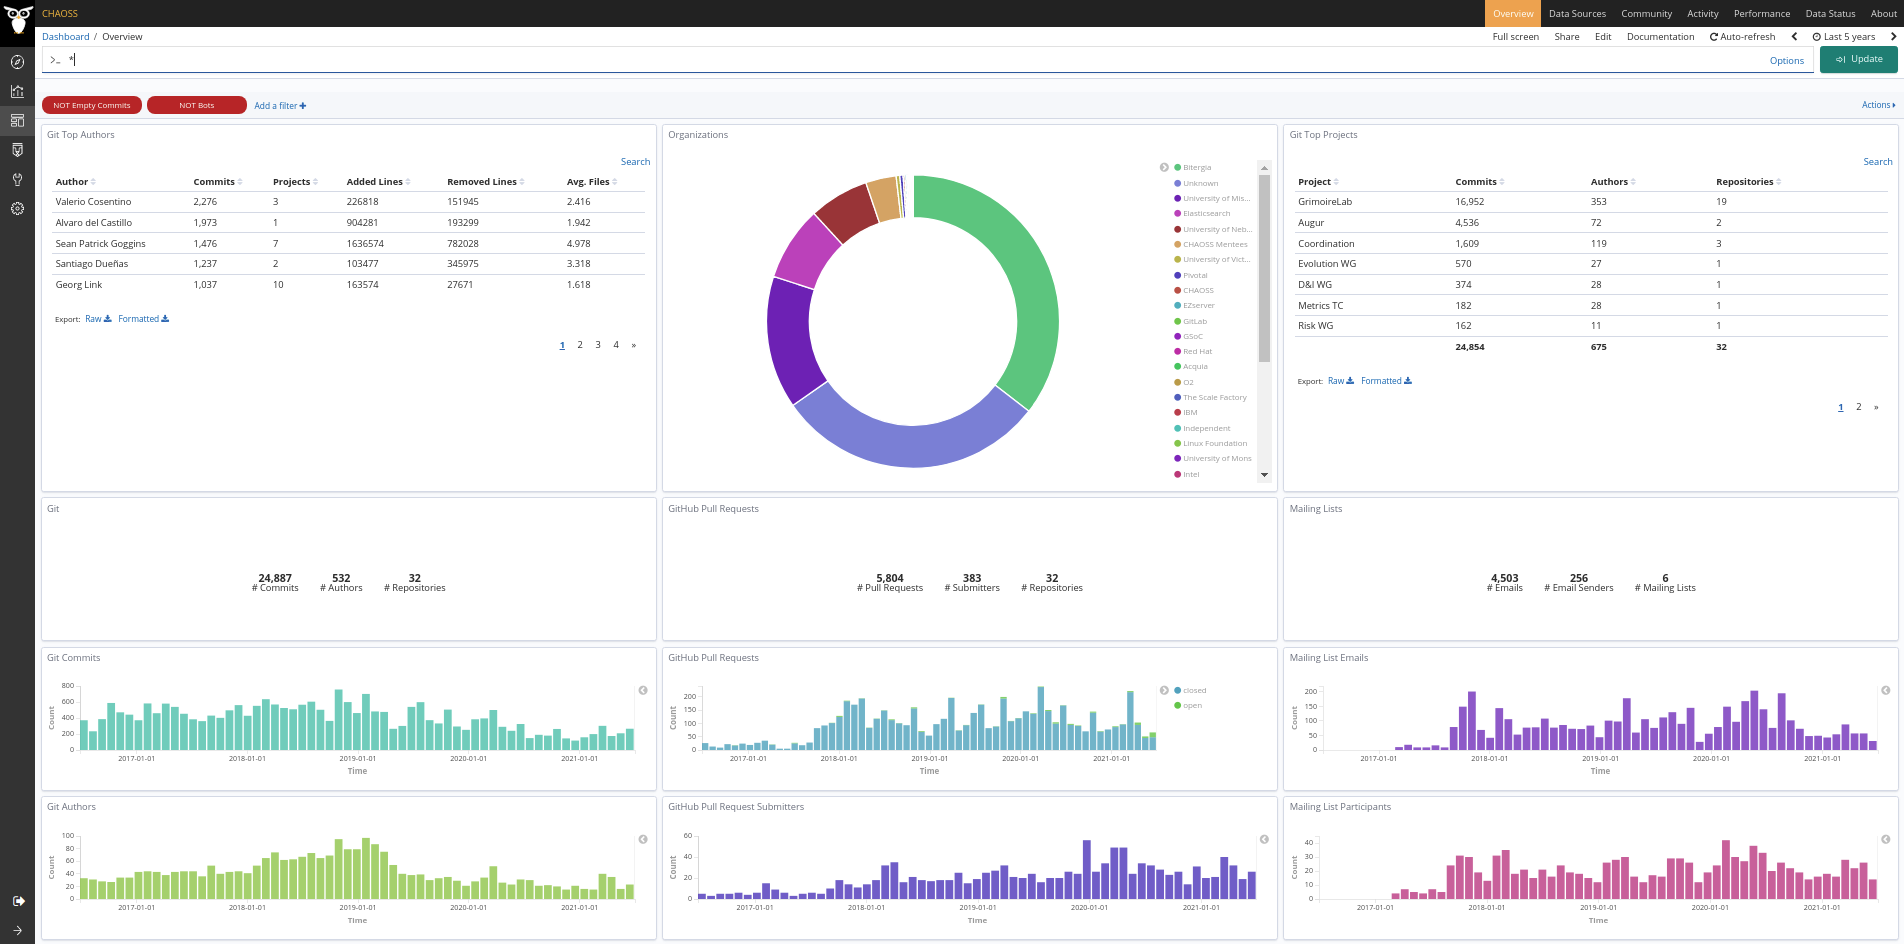Image resolution: width=1904 pixels, height=944 pixels.
Task: Toggle the NOT Bots filter pill
Action: click(x=197, y=105)
